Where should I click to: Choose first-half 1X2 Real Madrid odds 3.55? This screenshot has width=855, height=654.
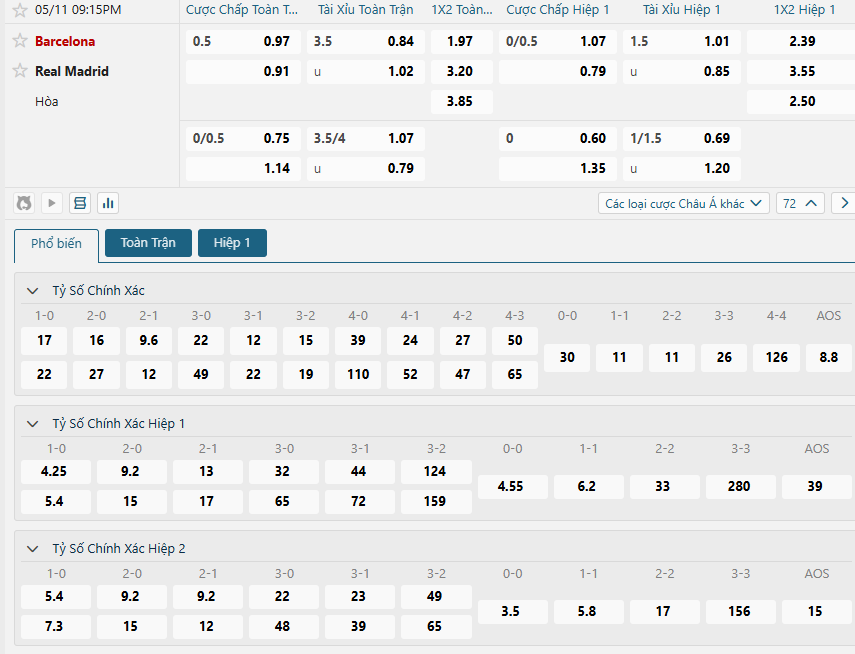(x=801, y=71)
